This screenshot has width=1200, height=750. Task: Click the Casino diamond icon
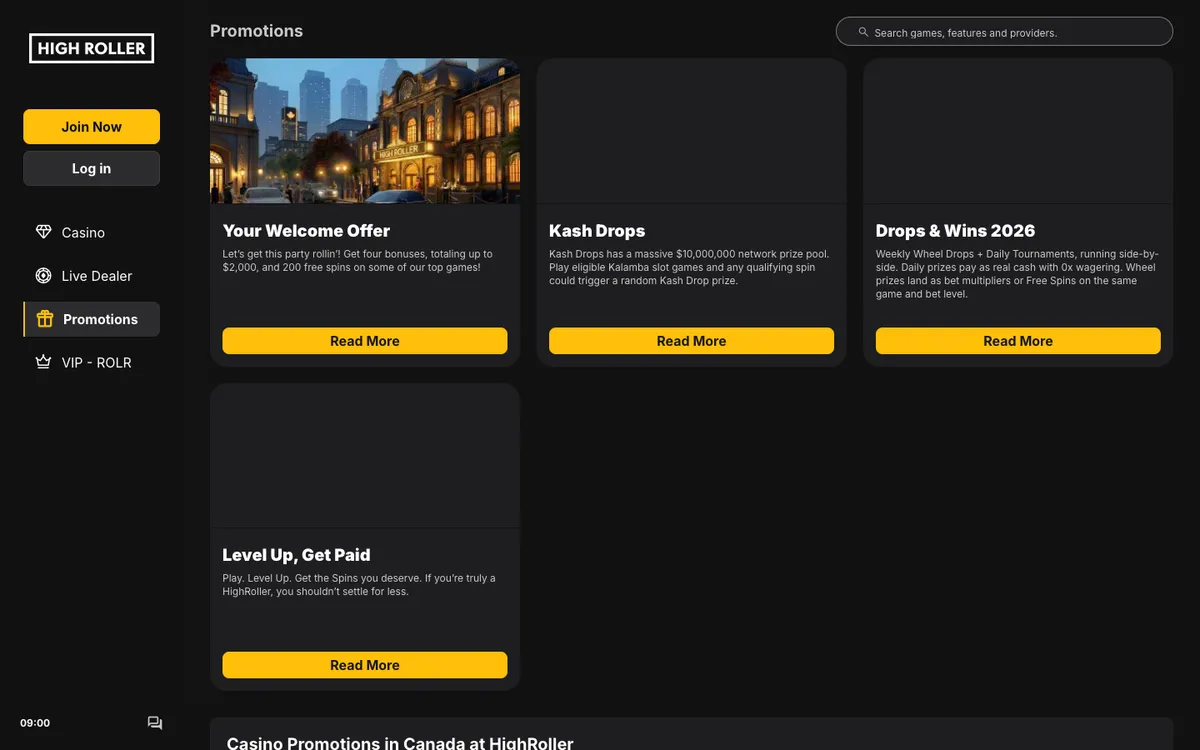point(43,232)
